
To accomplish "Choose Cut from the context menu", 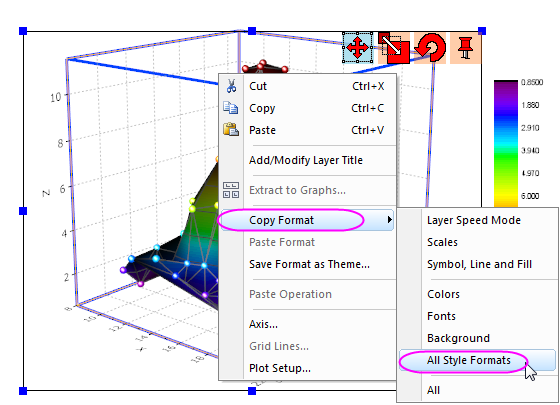I will (x=308, y=86).
